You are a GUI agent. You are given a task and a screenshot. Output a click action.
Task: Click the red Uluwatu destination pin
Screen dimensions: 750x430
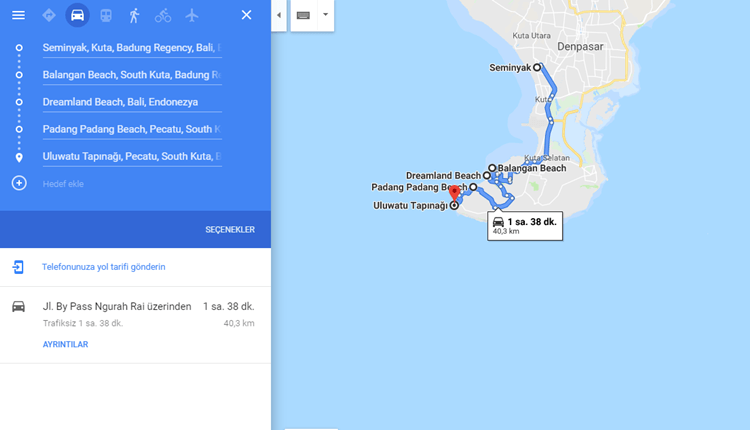click(x=454, y=194)
